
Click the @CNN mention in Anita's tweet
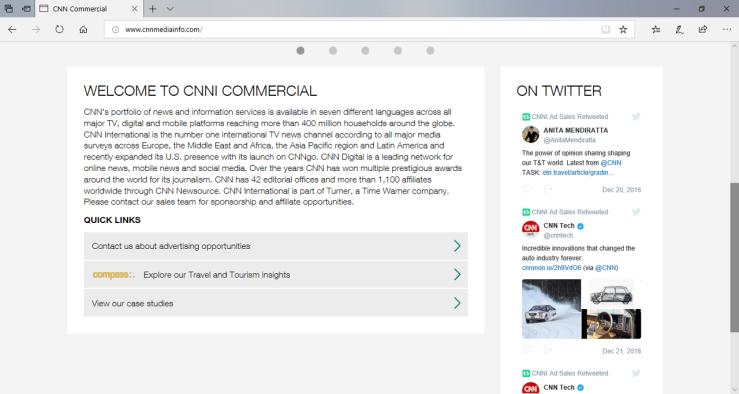coord(611,163)
